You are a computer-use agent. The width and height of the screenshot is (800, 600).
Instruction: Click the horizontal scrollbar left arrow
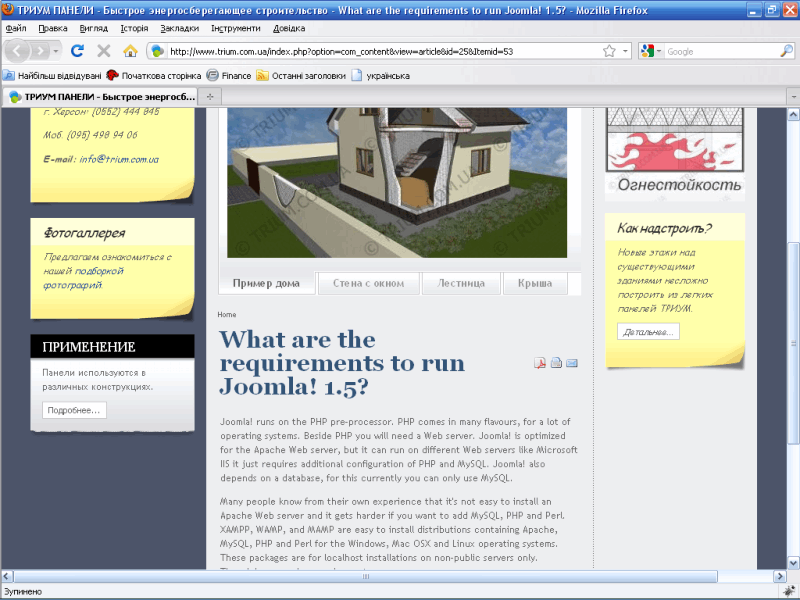tap(7, 576)
